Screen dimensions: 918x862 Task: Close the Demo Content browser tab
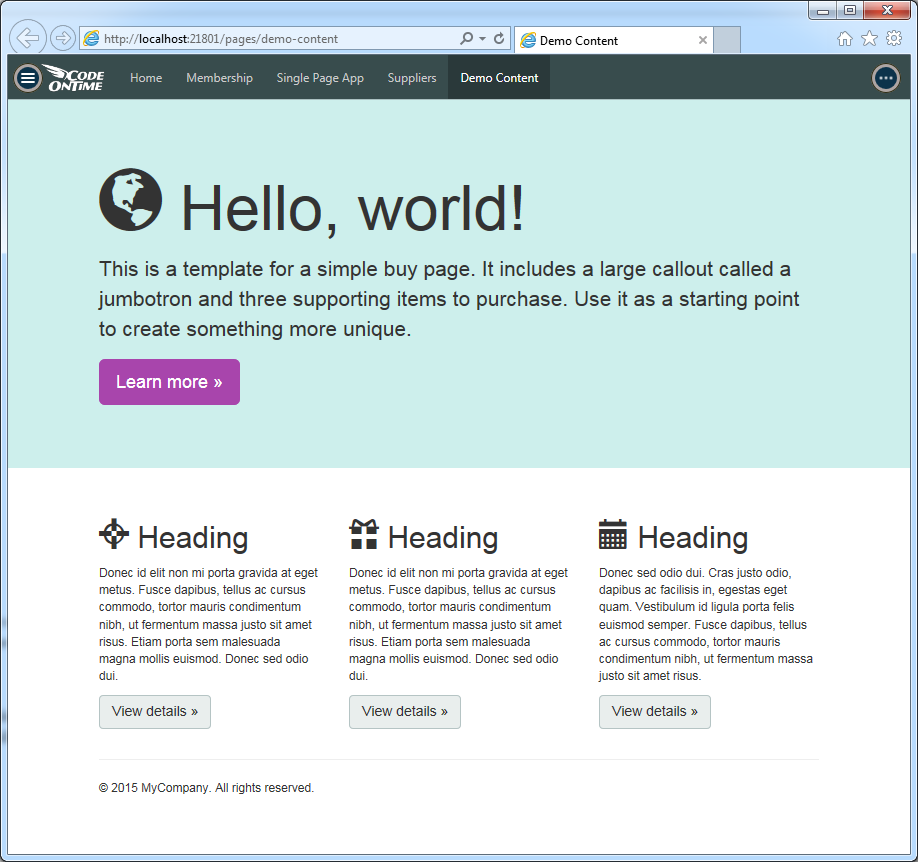[x=703, y=40]
